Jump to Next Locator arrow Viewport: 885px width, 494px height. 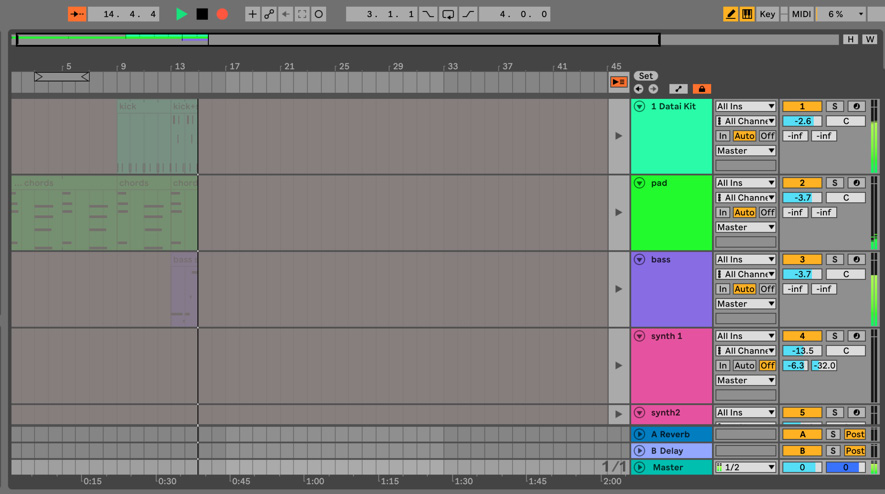653,89
